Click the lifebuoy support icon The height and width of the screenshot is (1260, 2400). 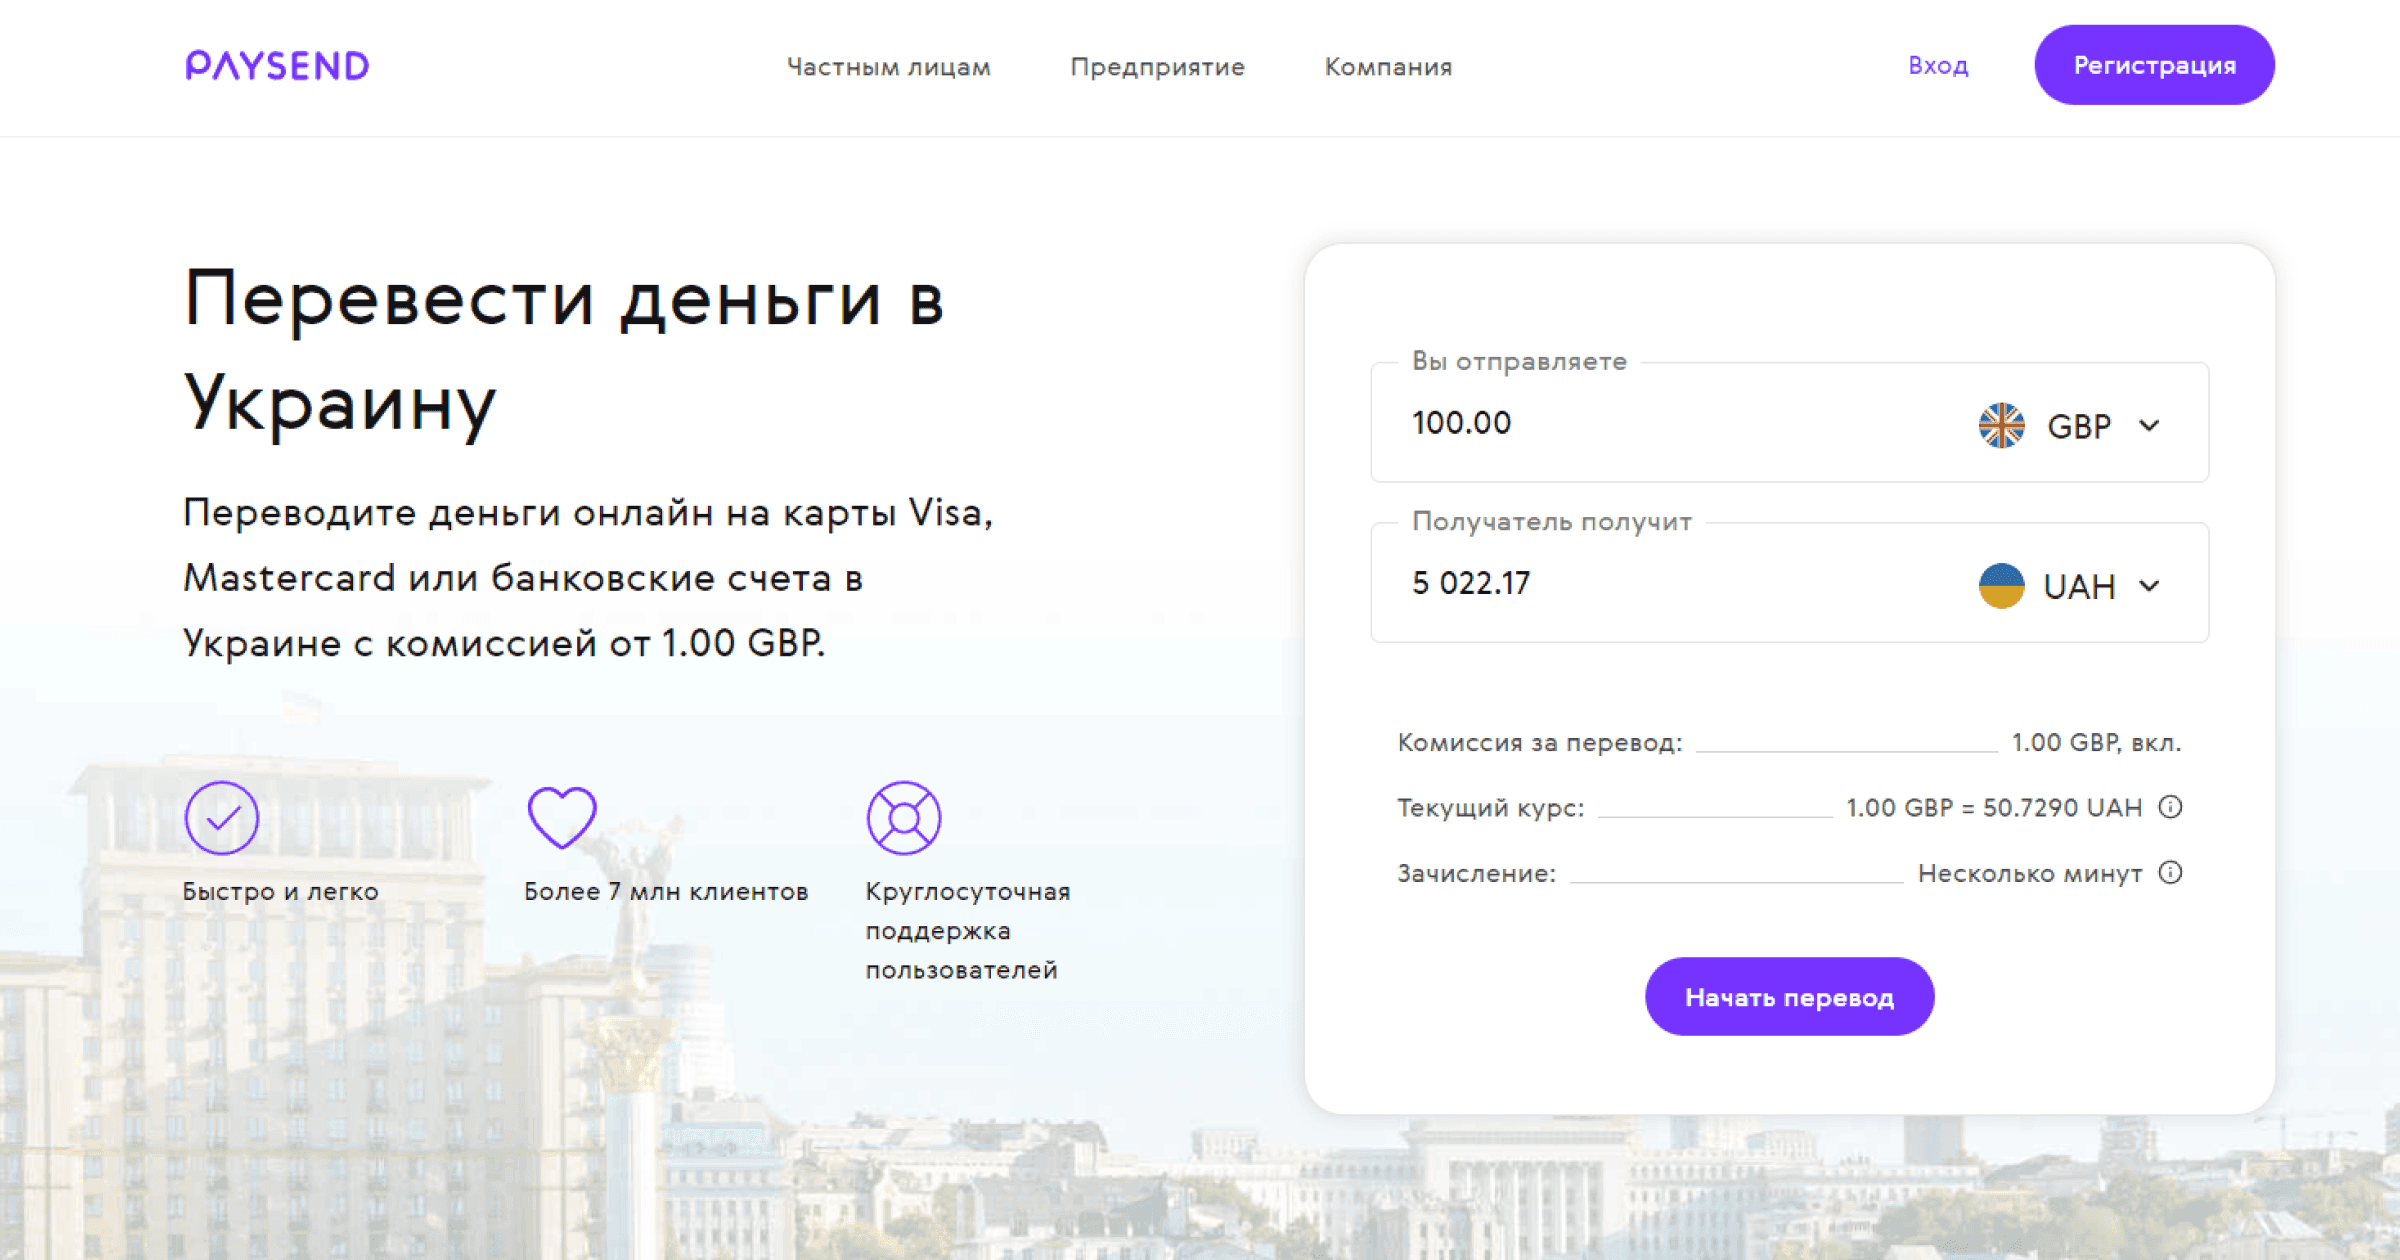[x=904, y=818]
